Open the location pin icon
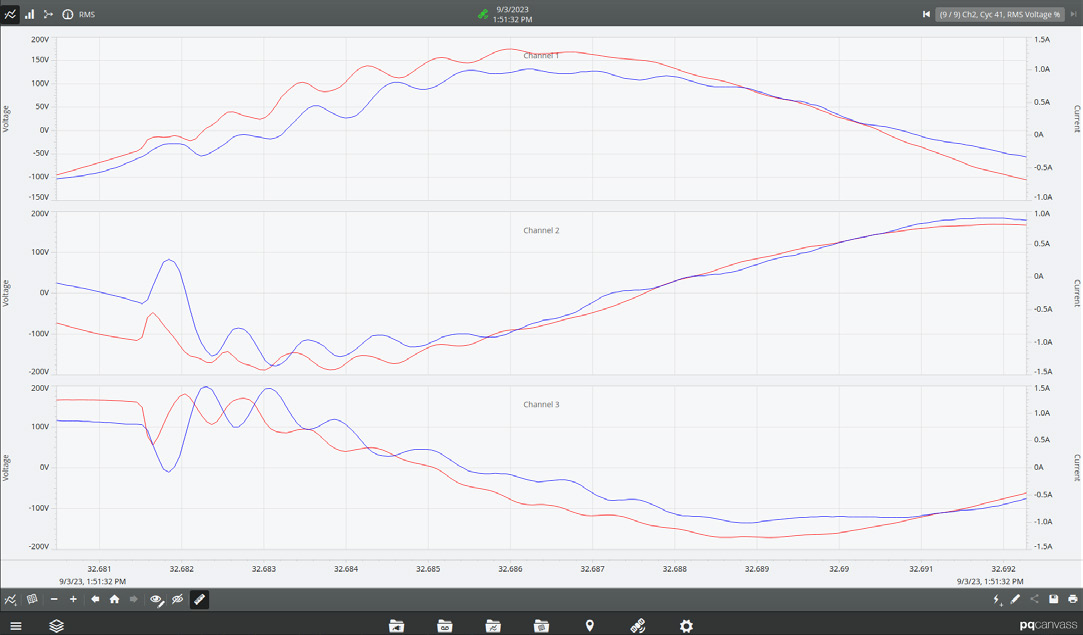This screenshot has height=635, width=1083. [x=590, y=626]
